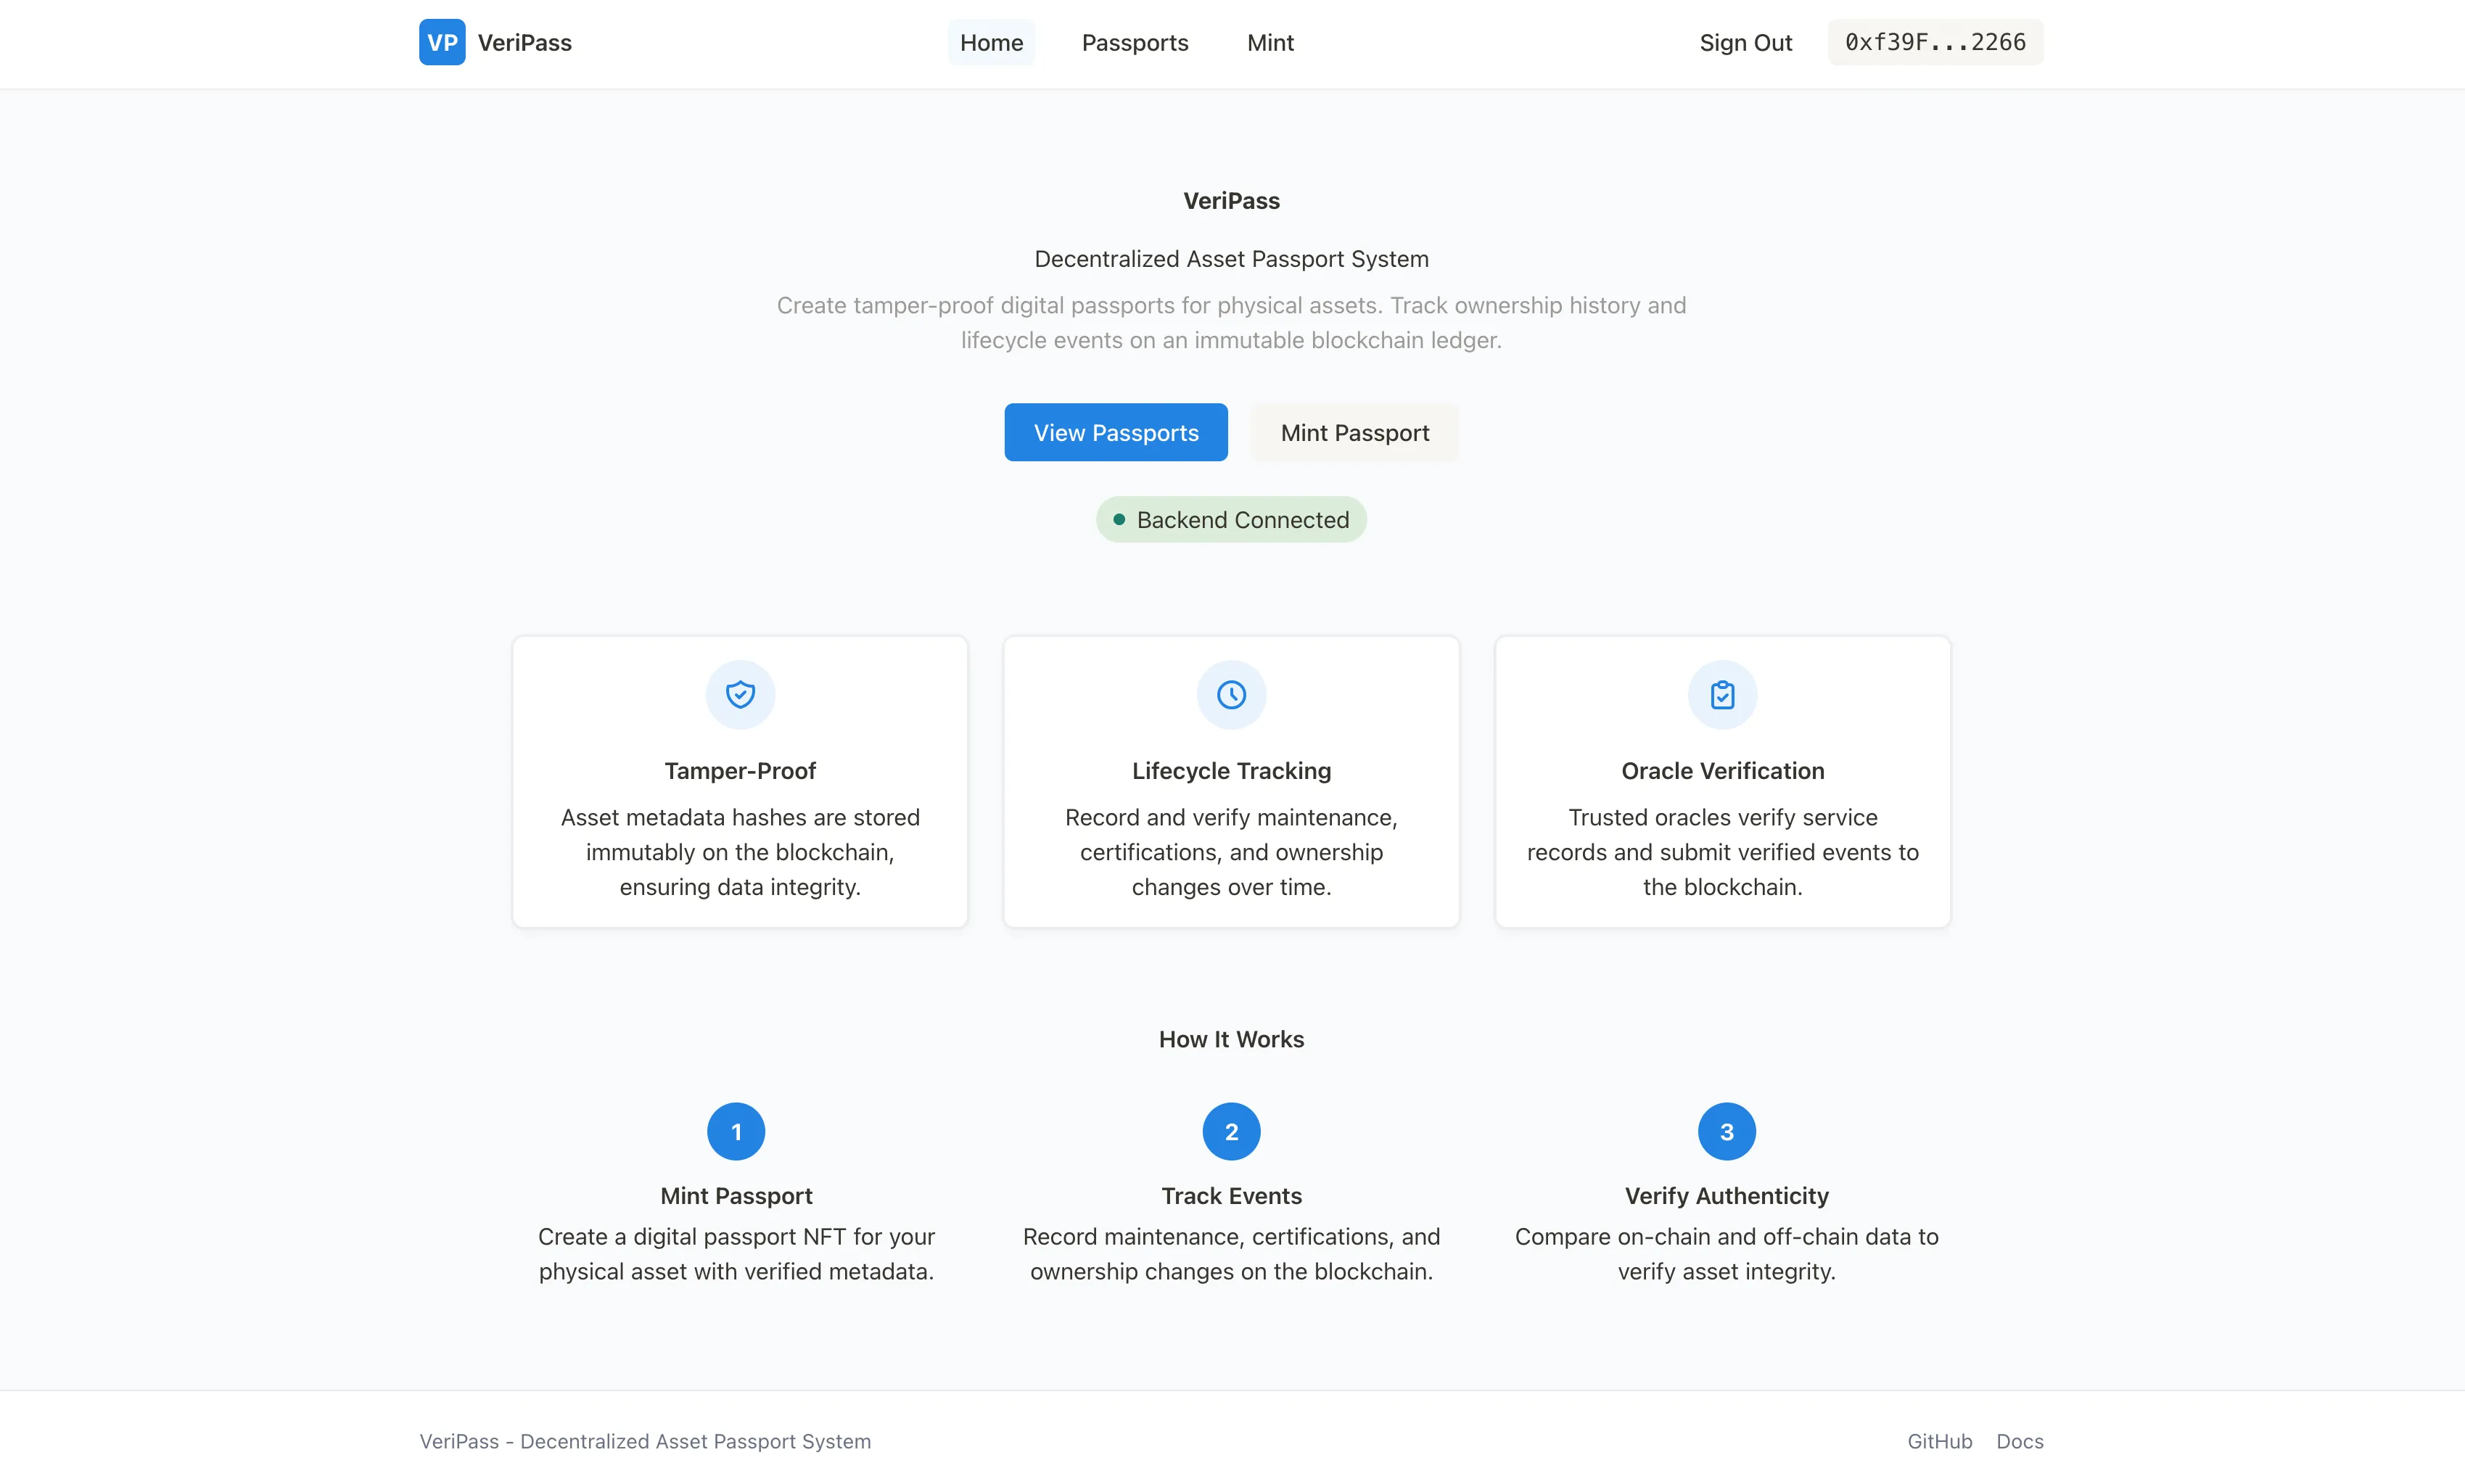The width and height of the screenshot is (2465, 1484).
Task: Switch to the Passports navigation tab
Action: 1134,42
